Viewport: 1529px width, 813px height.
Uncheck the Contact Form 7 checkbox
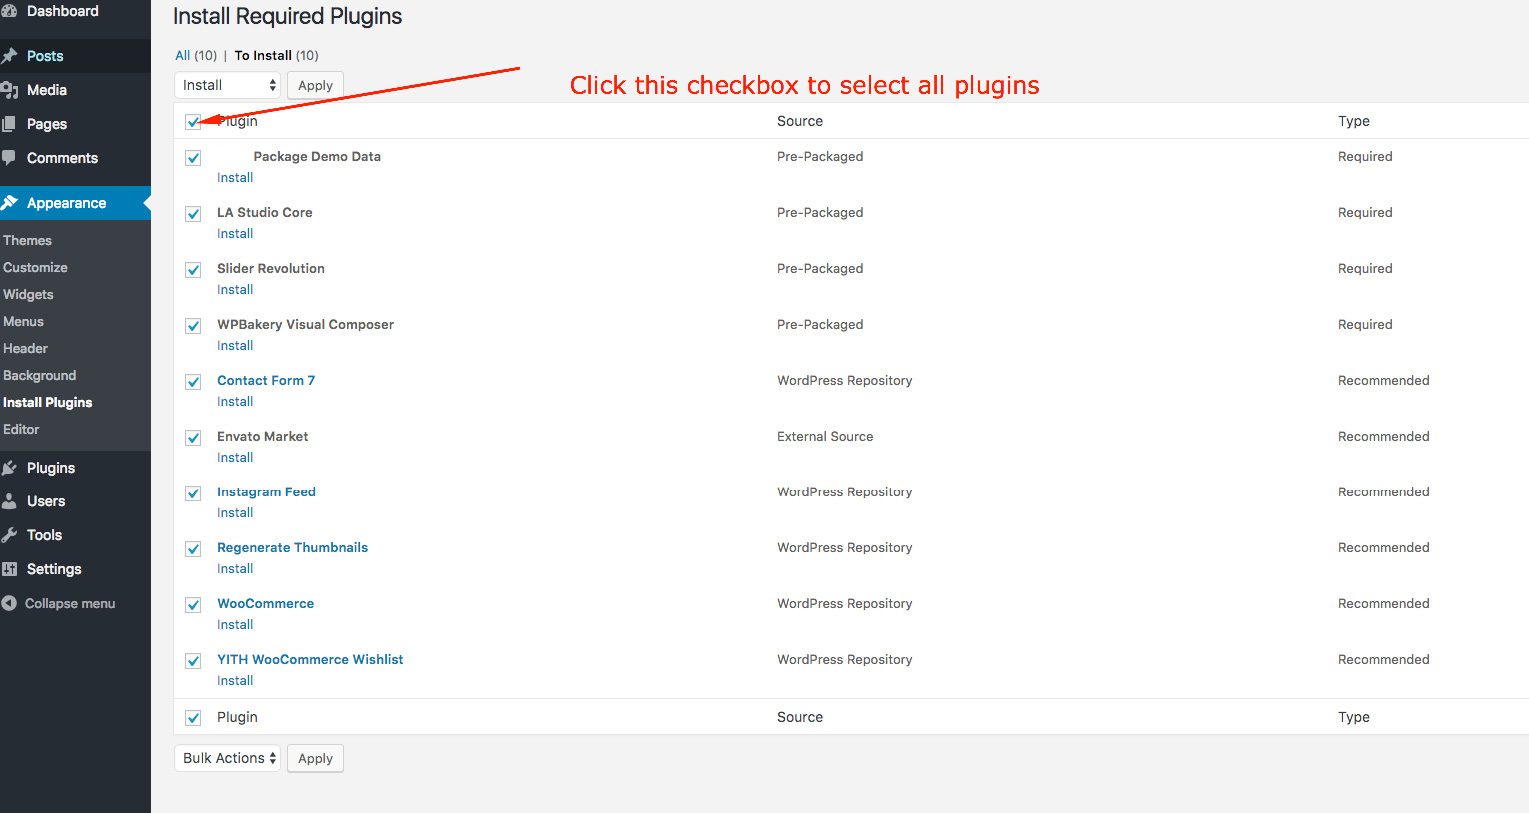(x=193, y=381)
